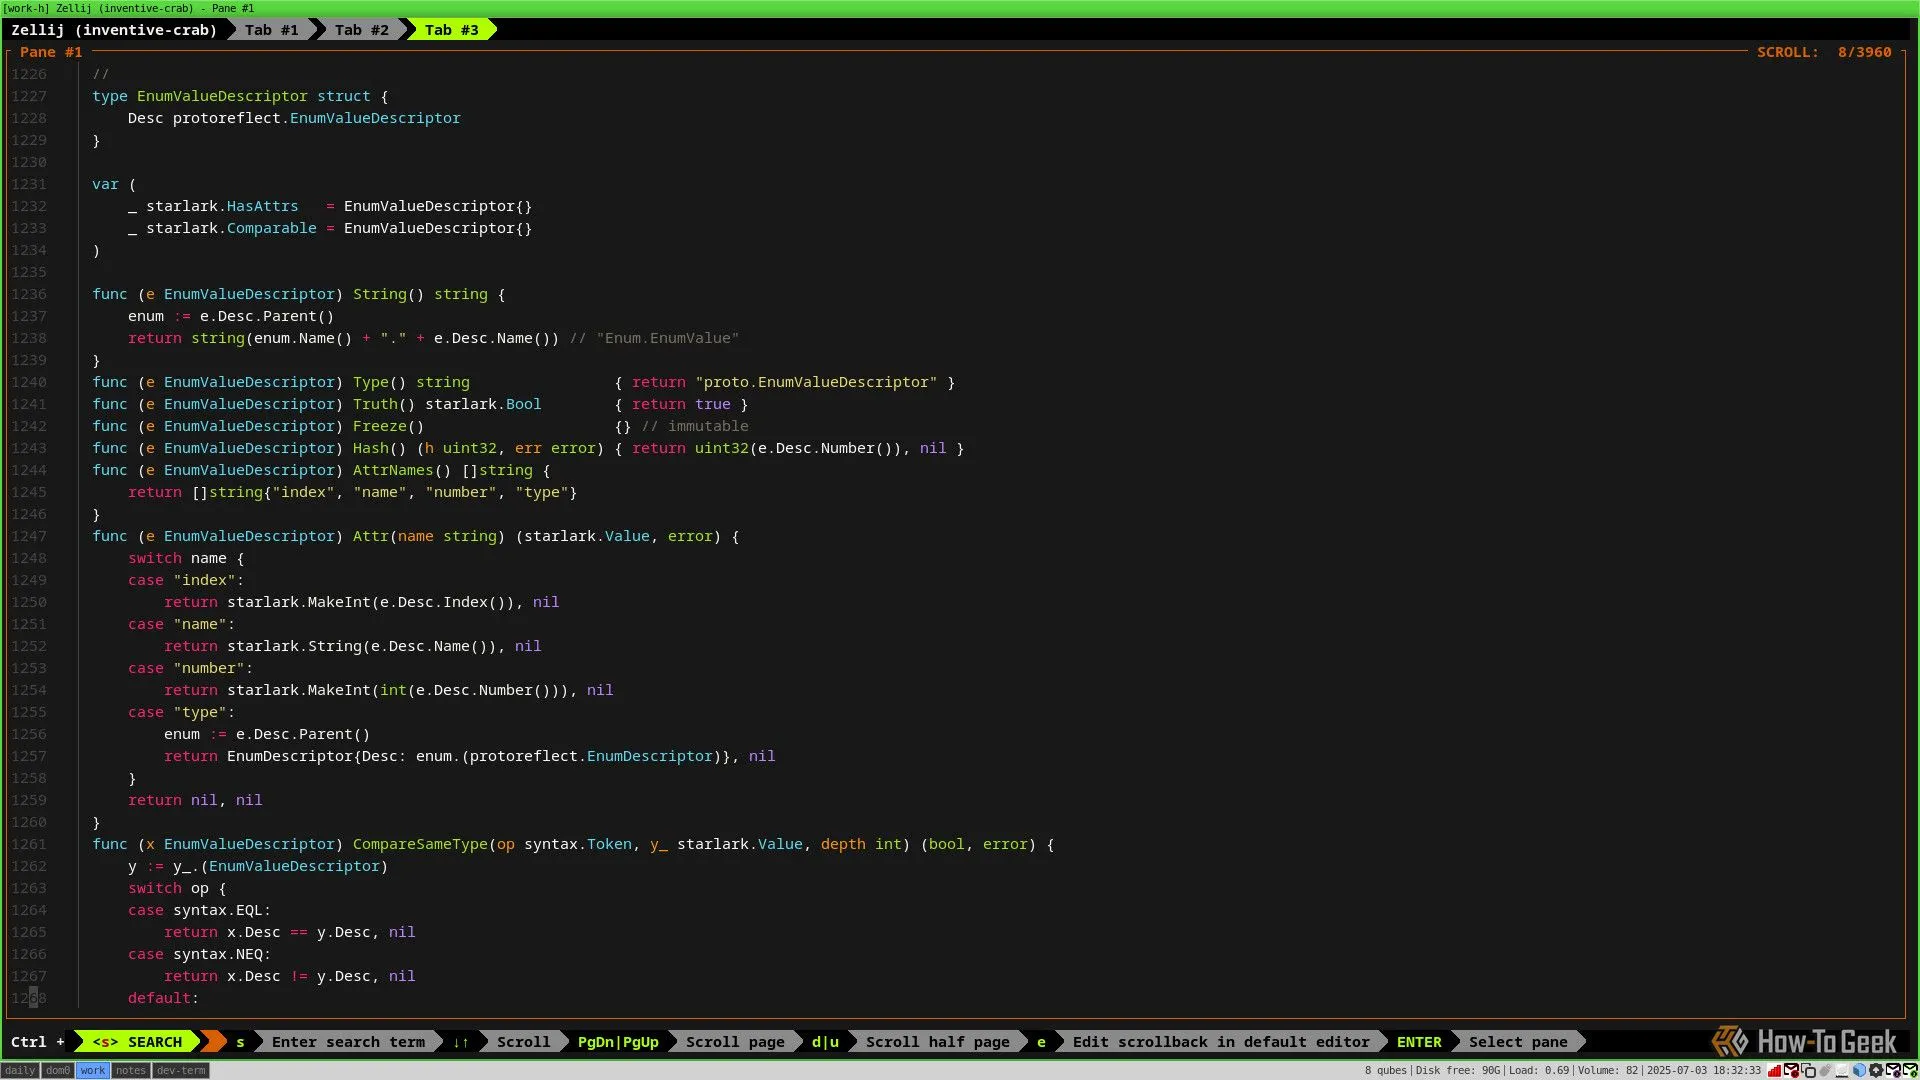Click the 'Scroll page' hint
Screen dimensions: 1920x1080
[735, 1041]
